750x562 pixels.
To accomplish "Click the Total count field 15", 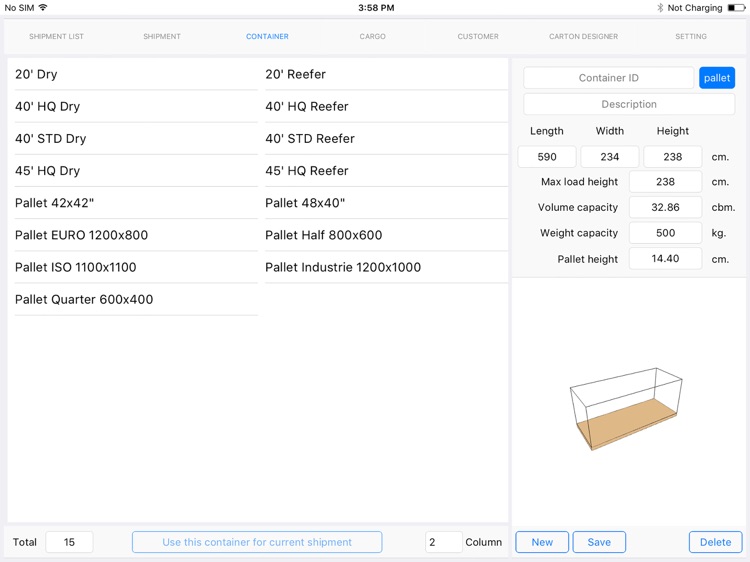I will tap(69, 542).
